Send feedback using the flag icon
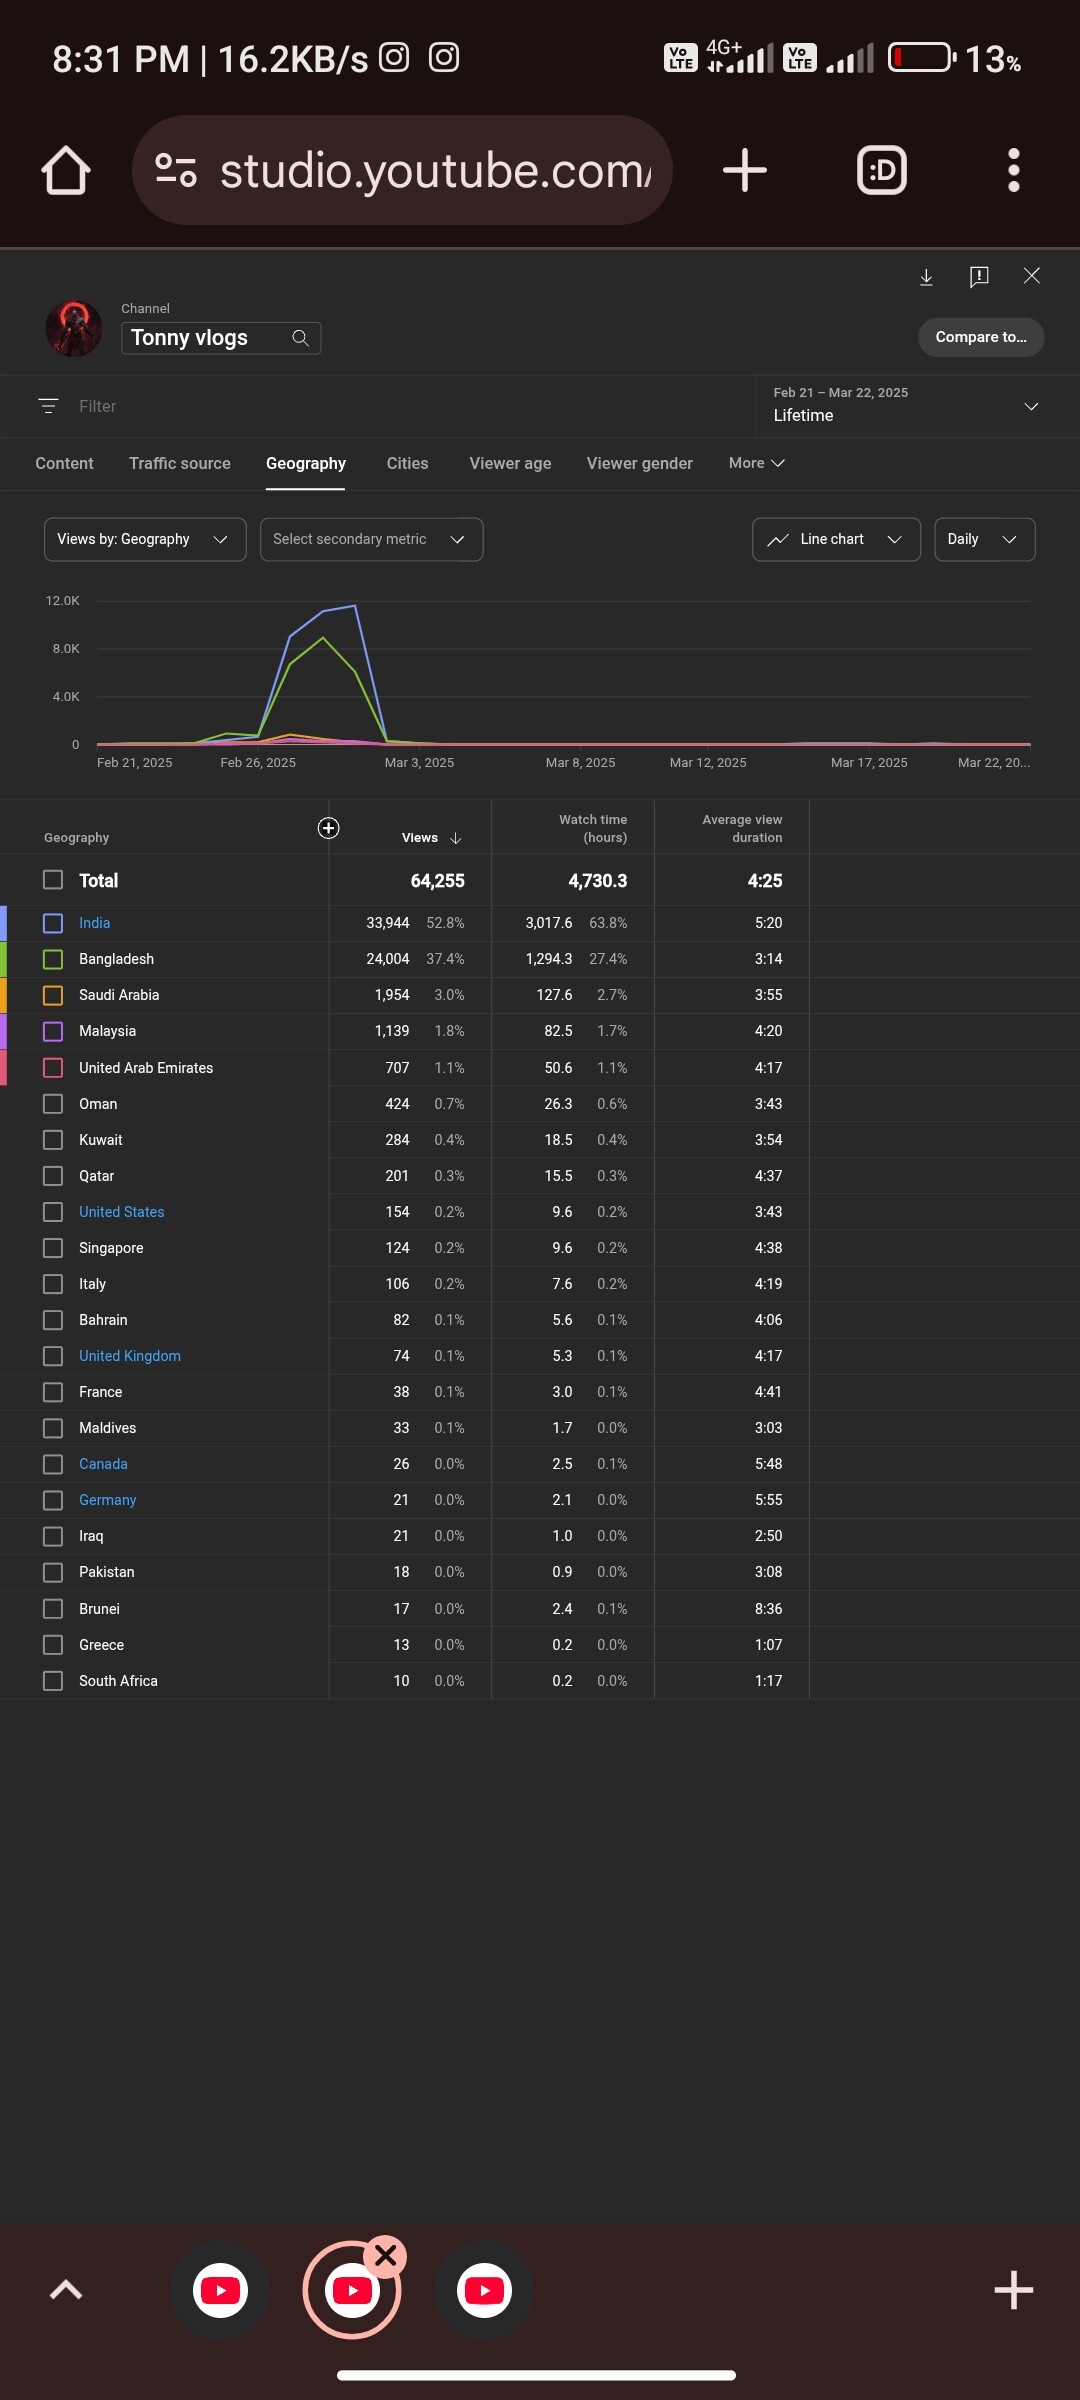 979,277
